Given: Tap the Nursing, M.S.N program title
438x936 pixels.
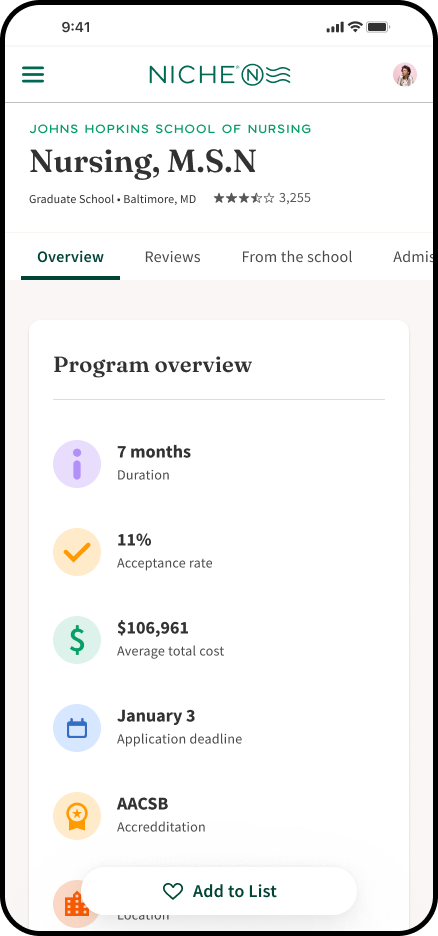Looking at the screenshot, I should 143,162.
